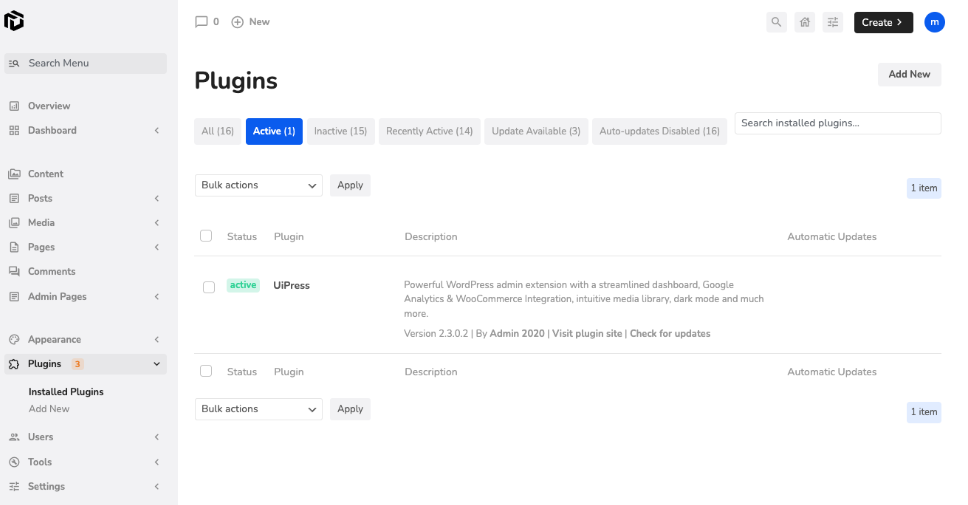
Task: Click the UiPress logo icon
Action: pyautogui.click(x=14, y=21)
